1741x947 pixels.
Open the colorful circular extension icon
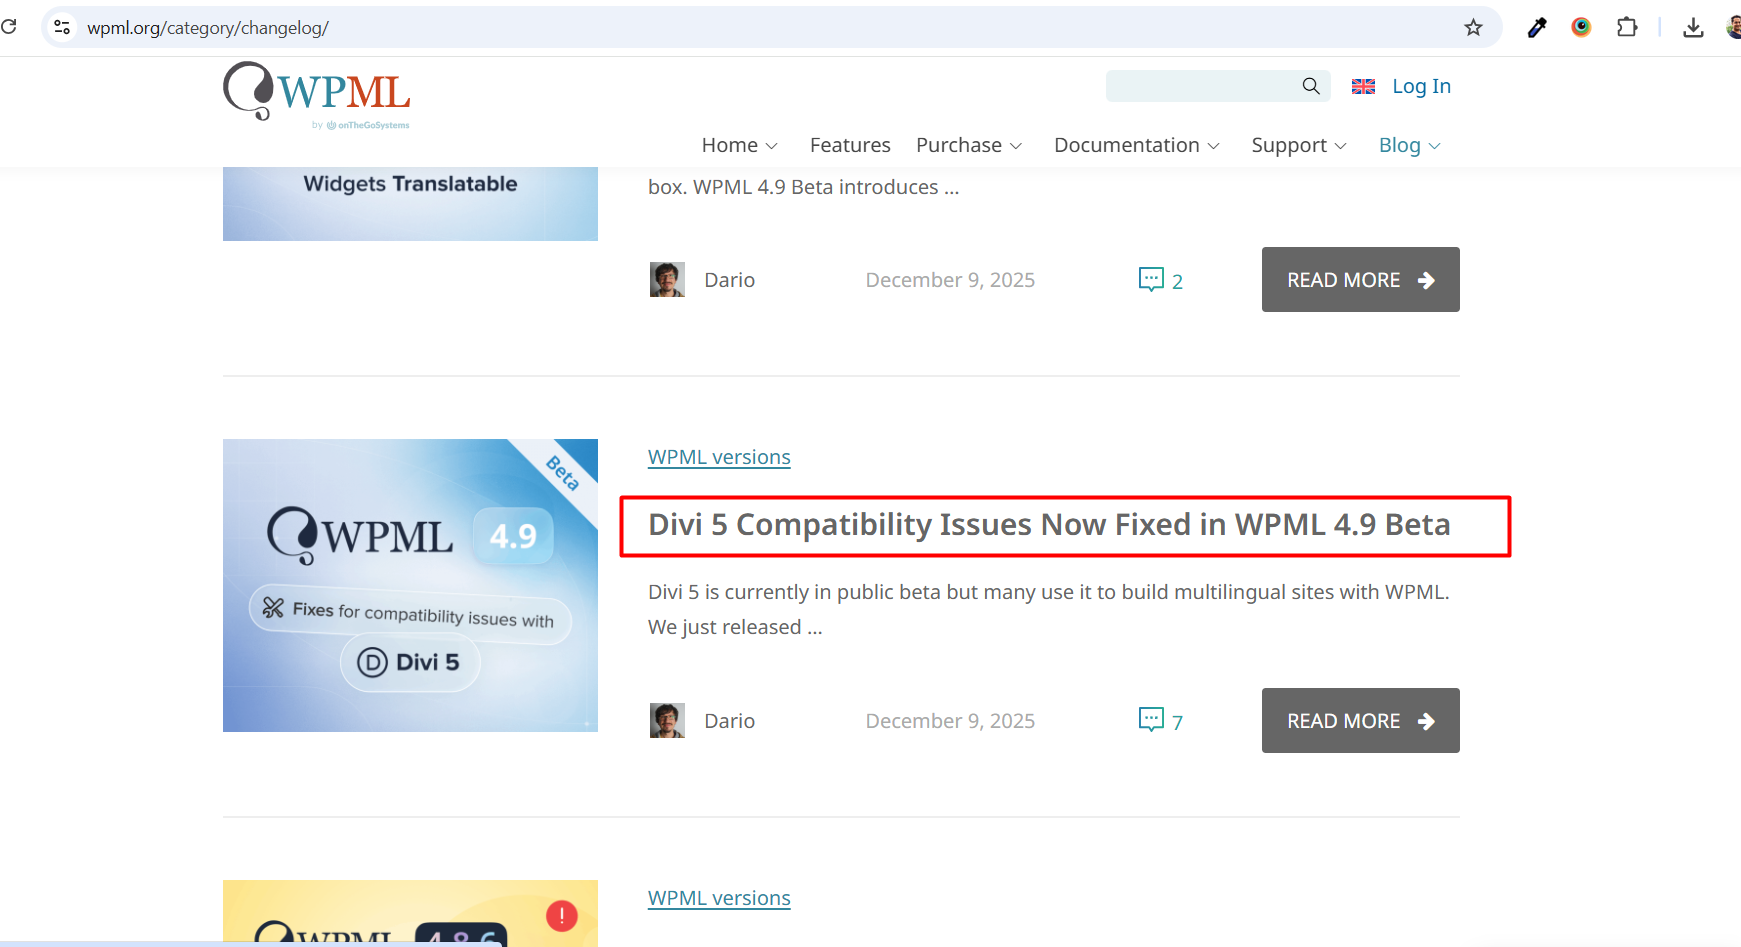click(x=1581, y=27)
